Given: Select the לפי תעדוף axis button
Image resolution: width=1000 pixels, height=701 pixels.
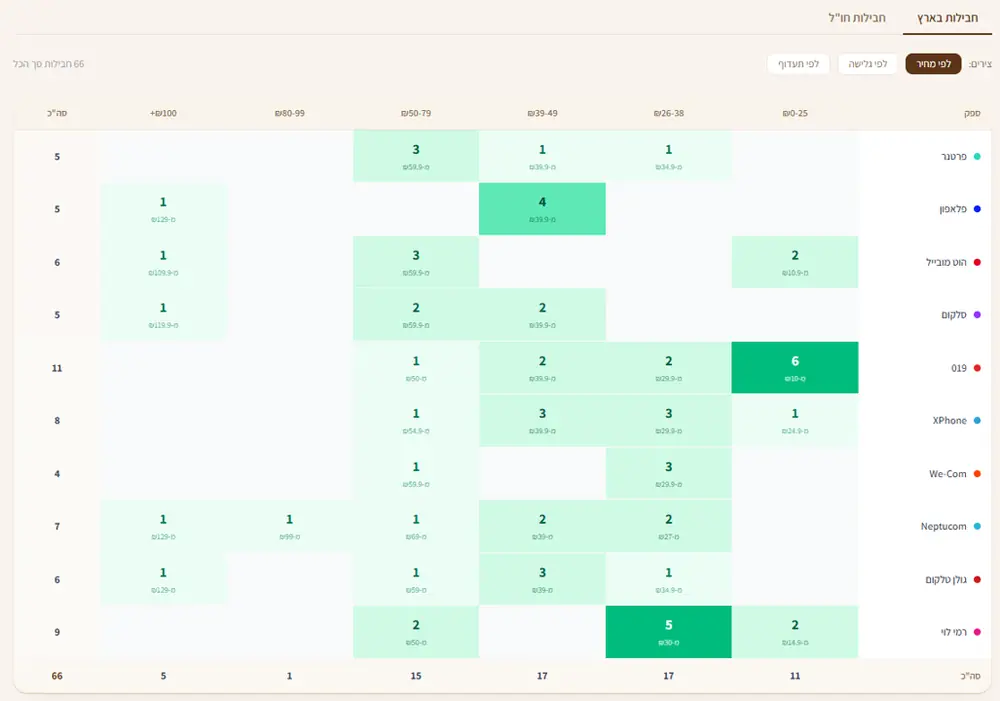Looking at the screenshot, I should (798, 64).
